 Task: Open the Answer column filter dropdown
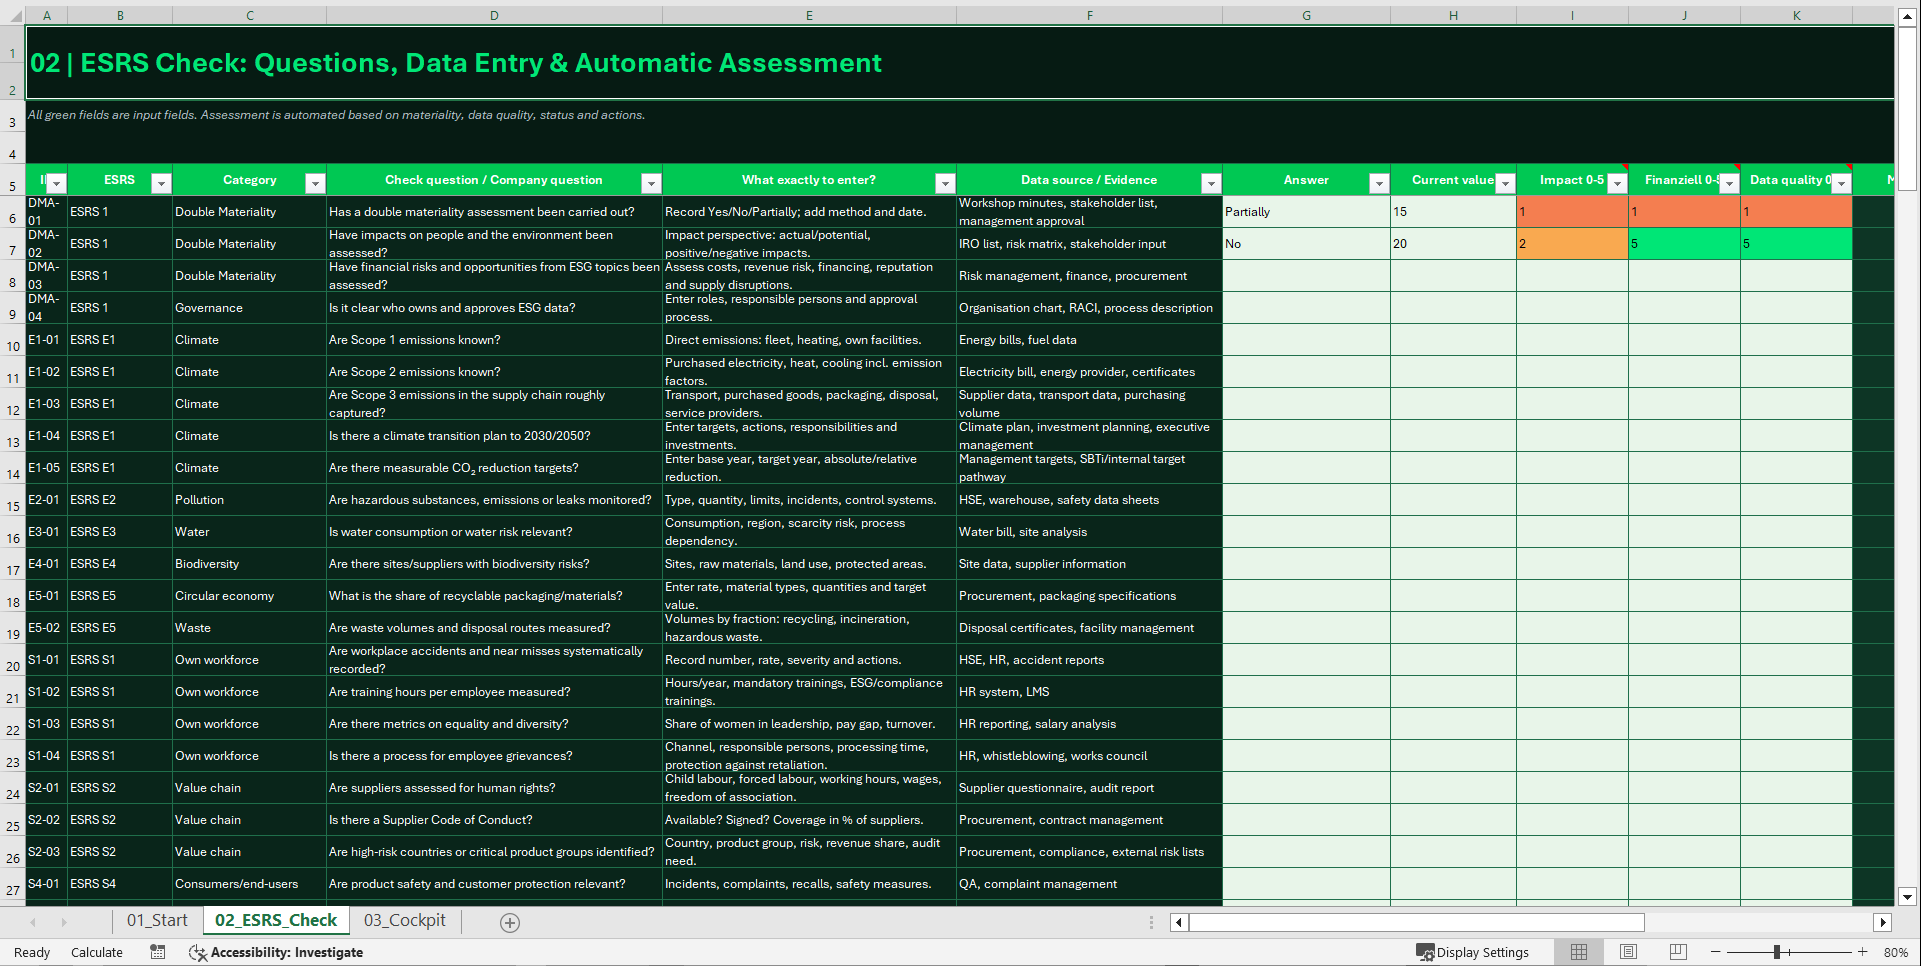1379,183
